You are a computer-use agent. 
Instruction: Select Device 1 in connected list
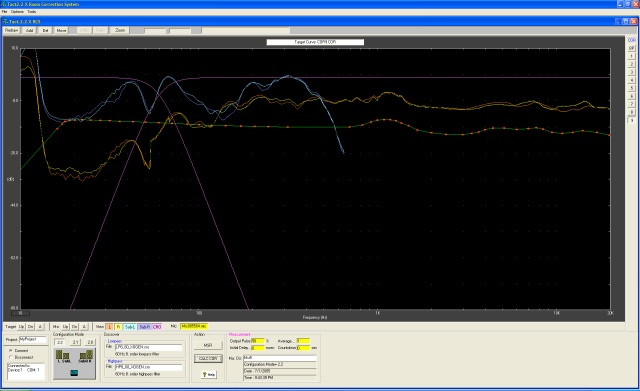tap(24, 370)
